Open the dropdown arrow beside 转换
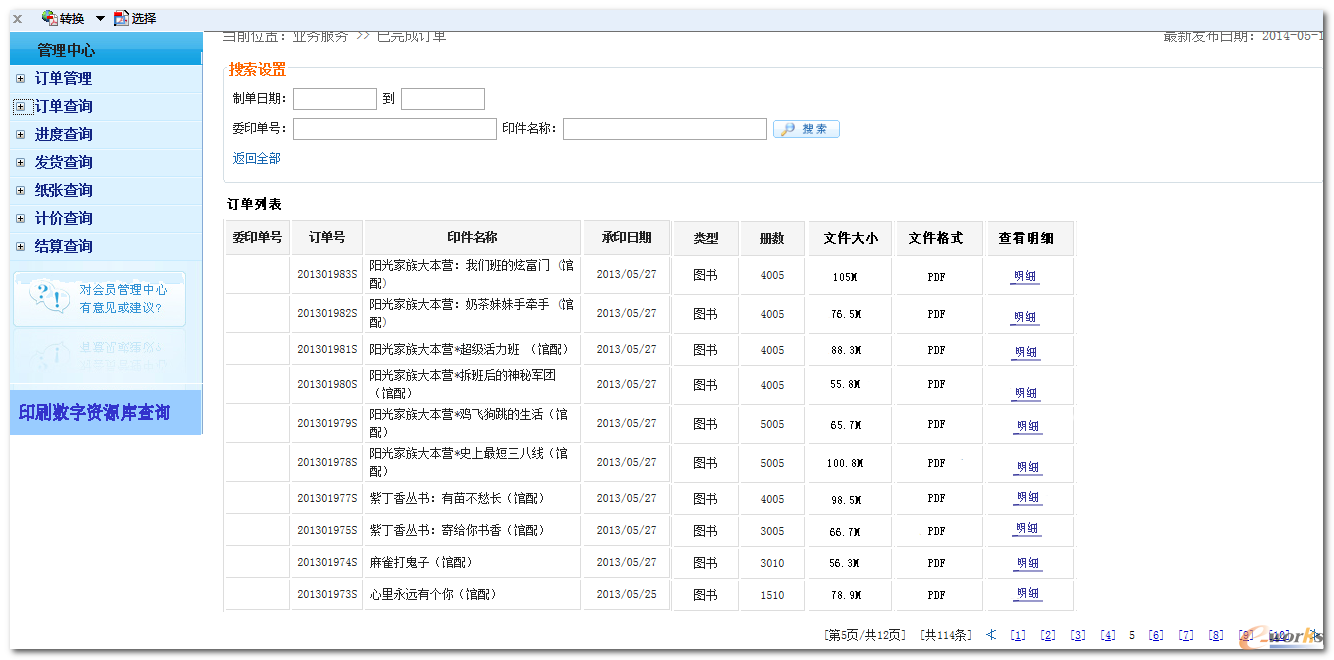 pos(100,19)
